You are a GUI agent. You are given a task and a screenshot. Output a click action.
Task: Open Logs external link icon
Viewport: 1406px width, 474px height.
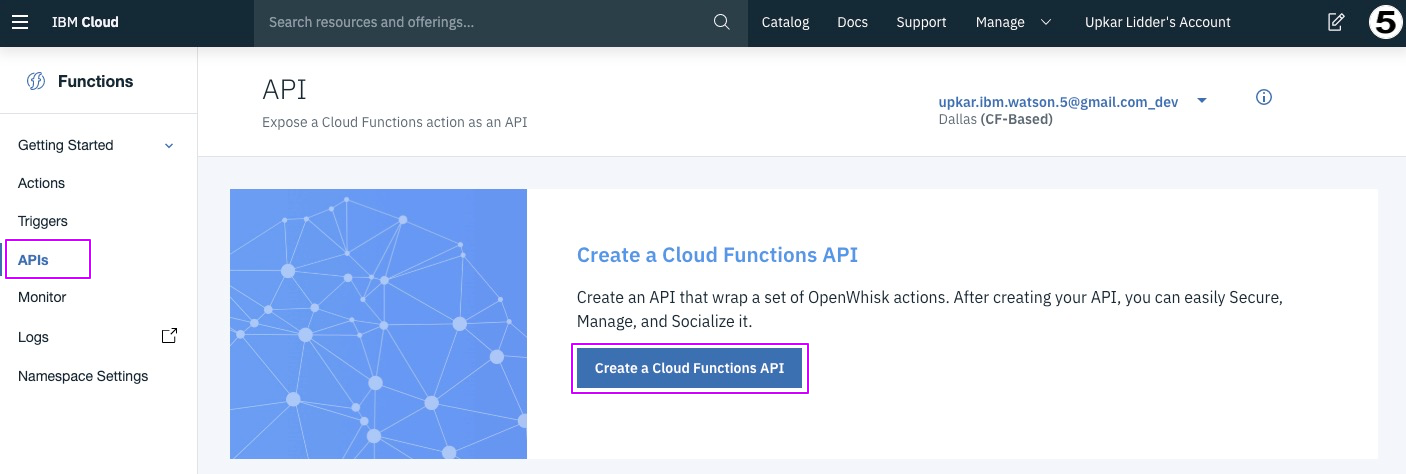coord(169,336)
